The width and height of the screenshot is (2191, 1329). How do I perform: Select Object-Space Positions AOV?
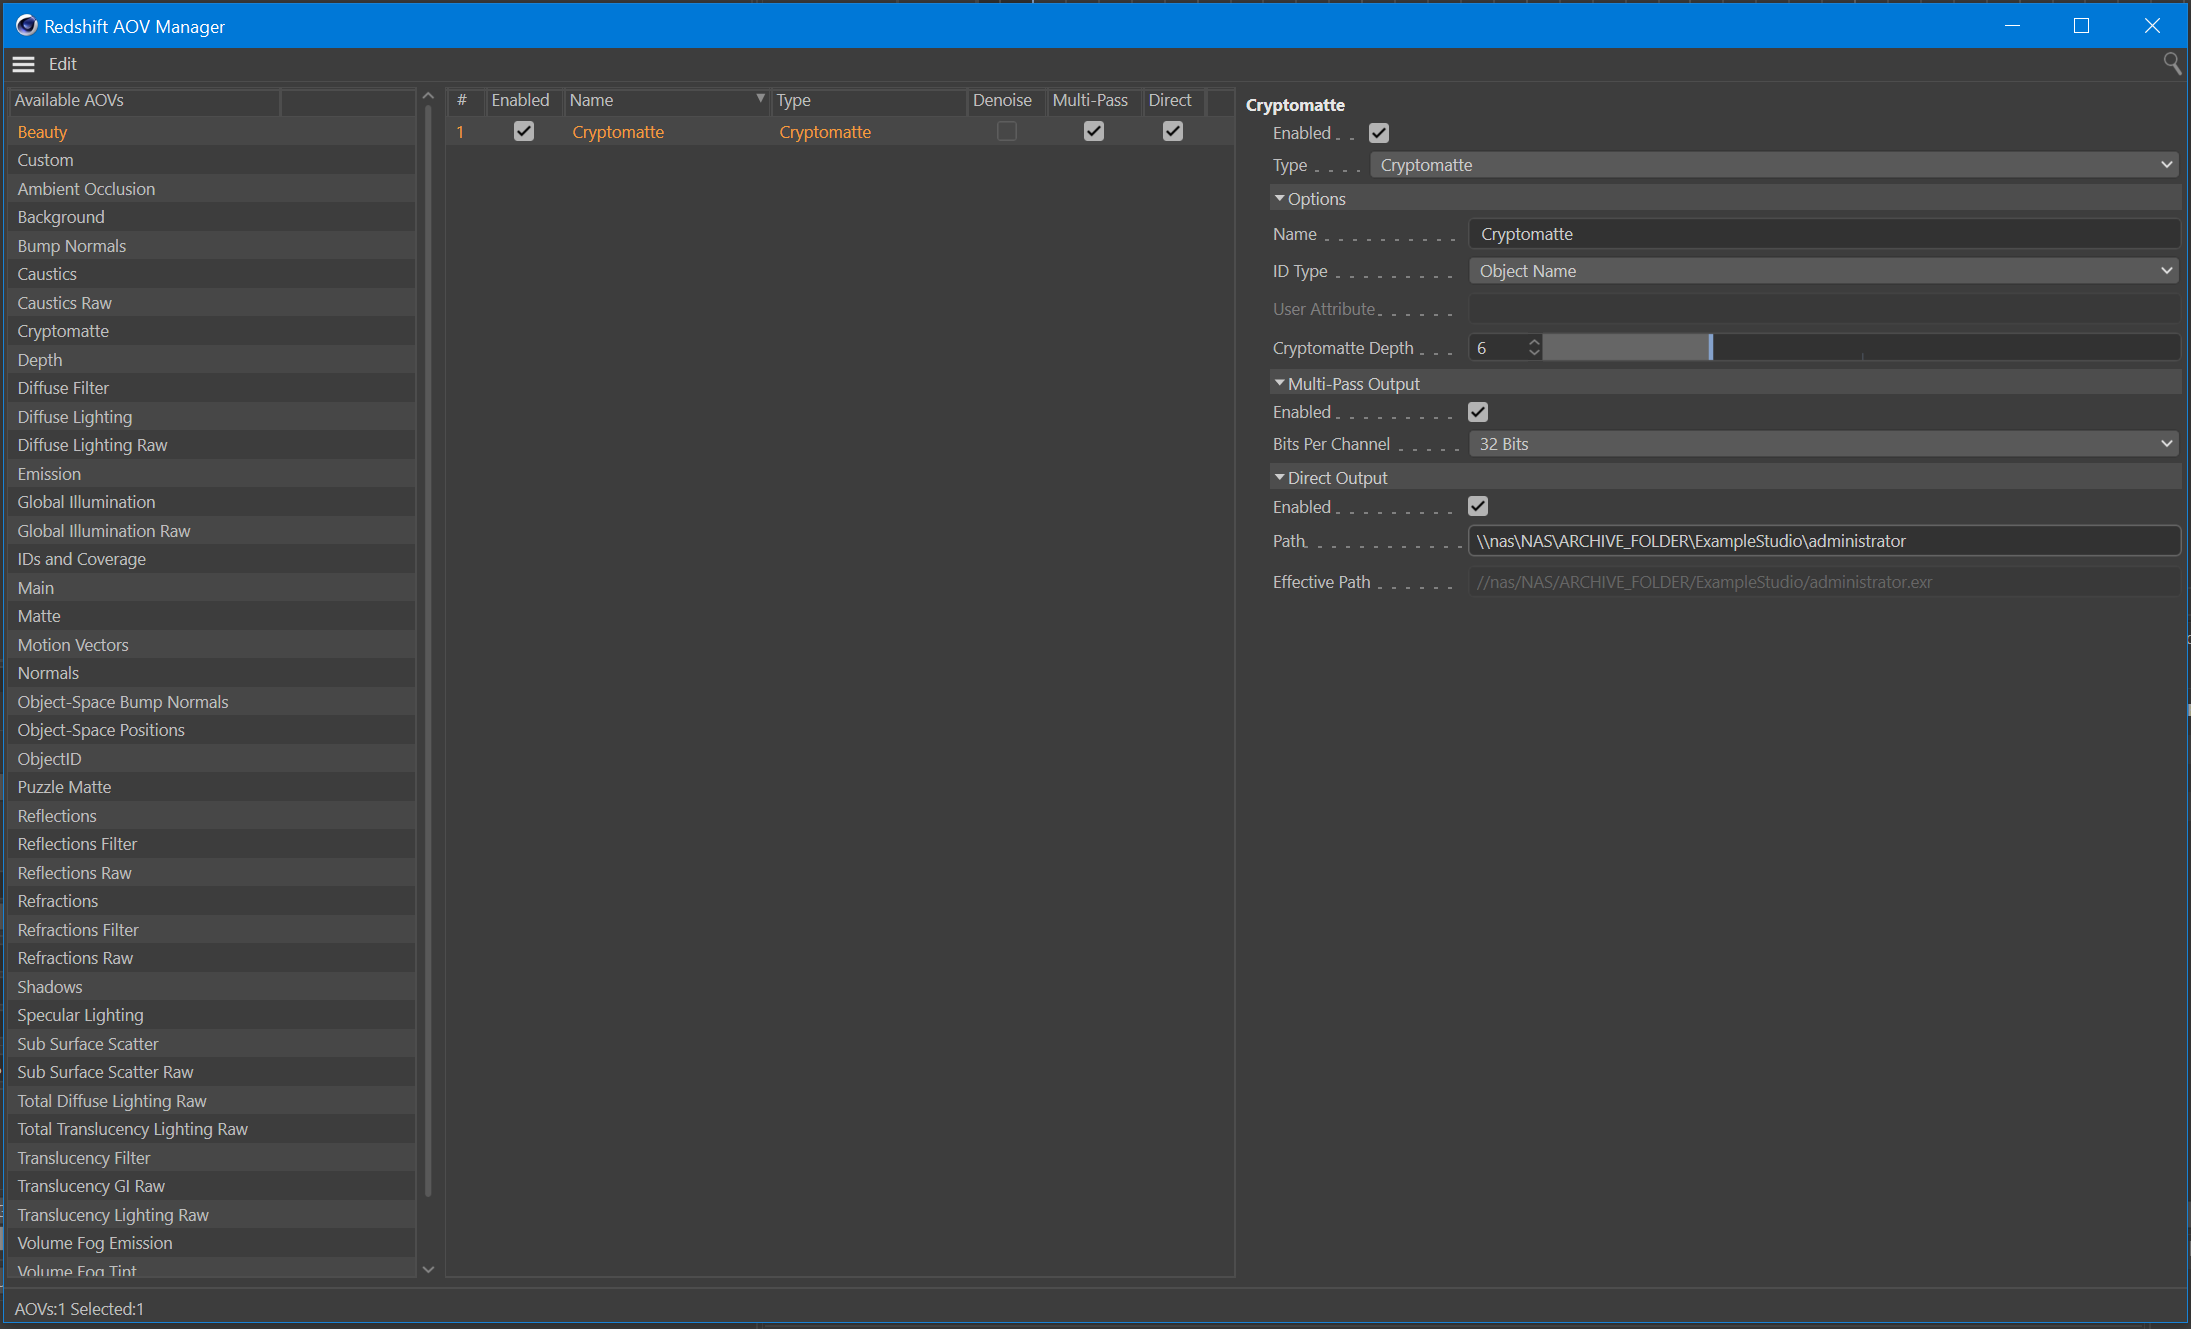click(x=212, y=730)
